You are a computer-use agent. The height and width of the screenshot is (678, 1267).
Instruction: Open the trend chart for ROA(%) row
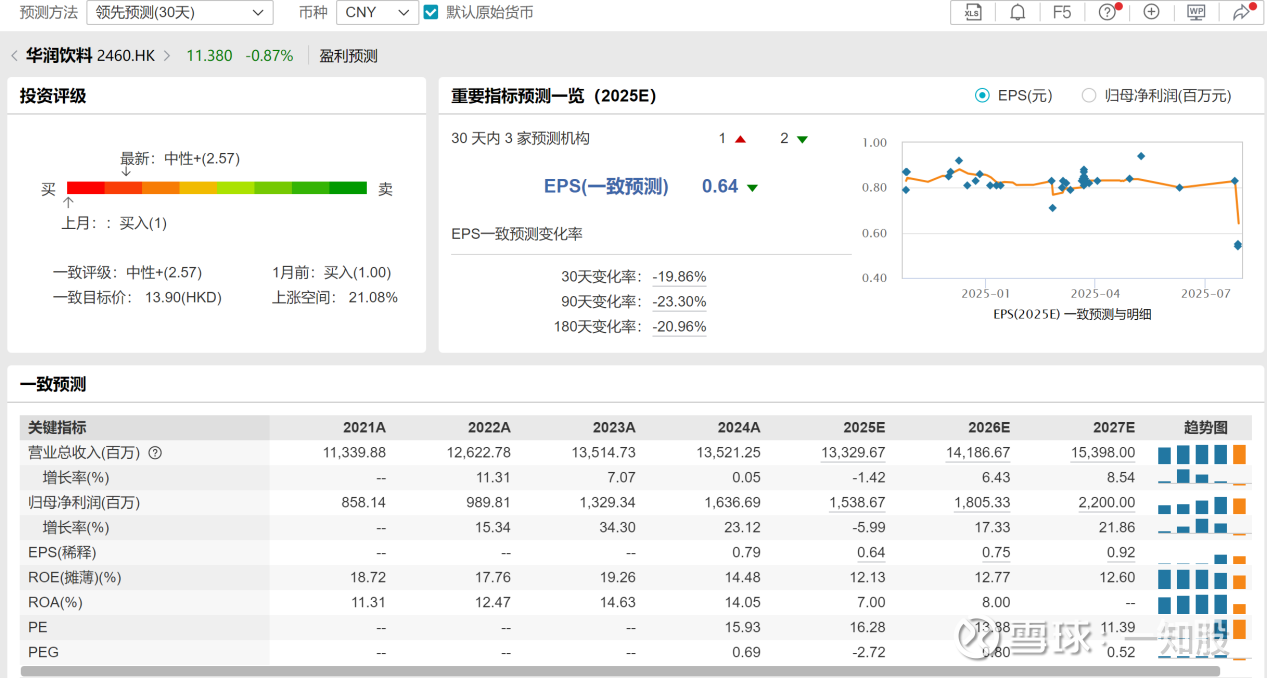tap(1202, 603)
